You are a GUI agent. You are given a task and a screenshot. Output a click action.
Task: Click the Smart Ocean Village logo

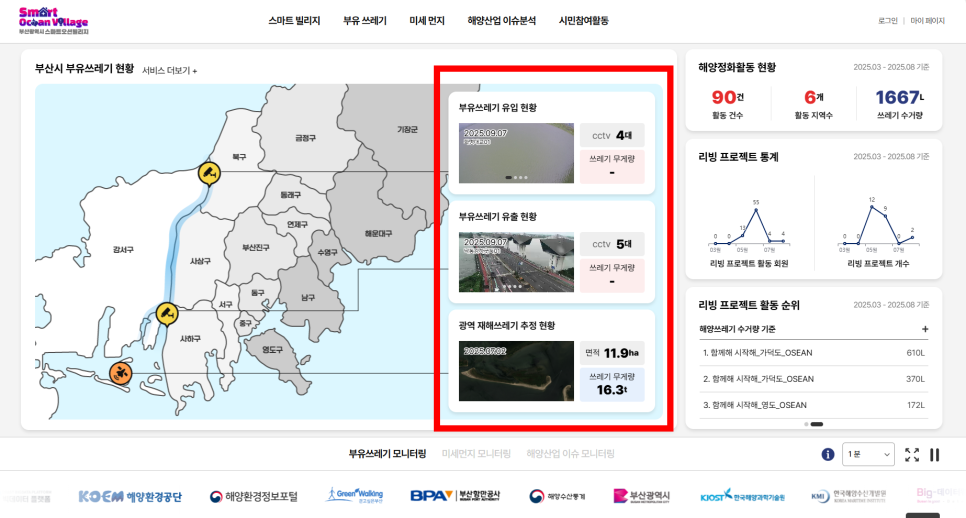click(x=54, y=20)
